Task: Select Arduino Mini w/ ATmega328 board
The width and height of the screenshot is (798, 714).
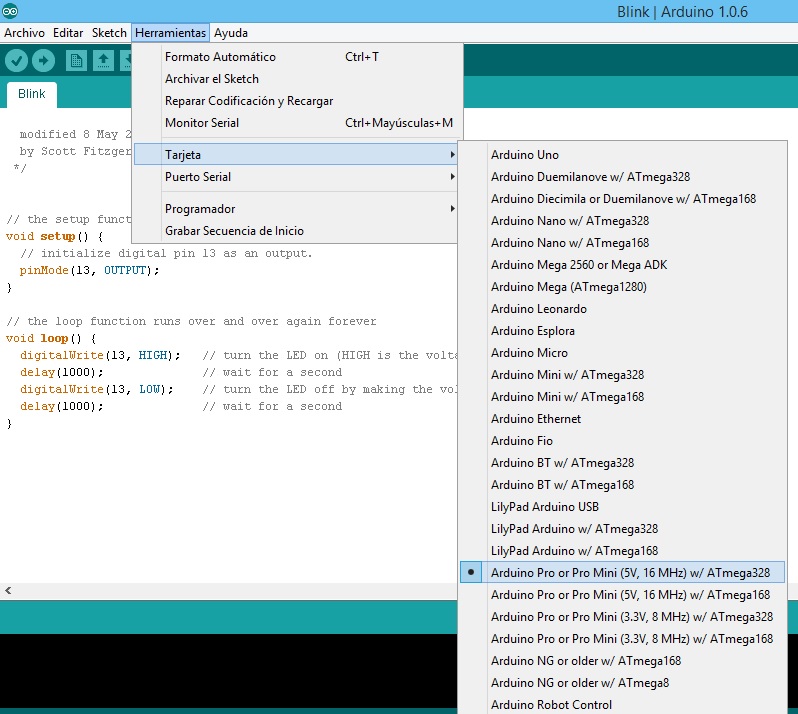Action: tap(622, 375)
